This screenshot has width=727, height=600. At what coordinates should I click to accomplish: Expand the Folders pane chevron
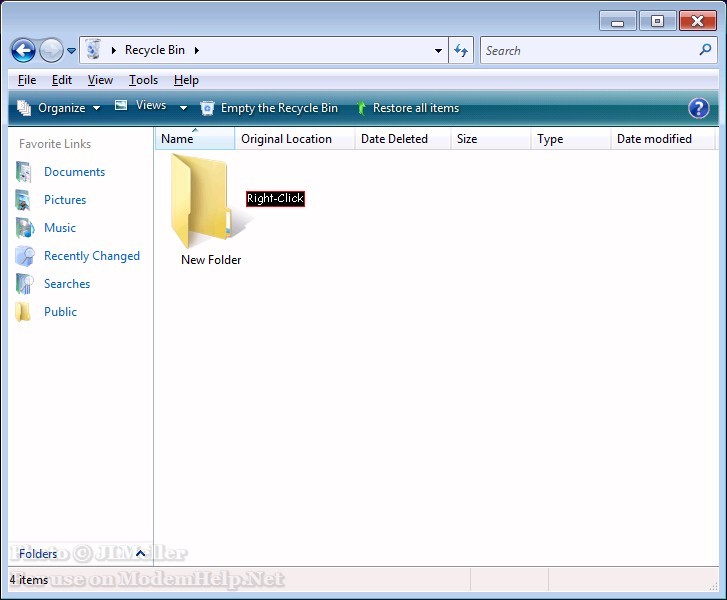point(140,553)
